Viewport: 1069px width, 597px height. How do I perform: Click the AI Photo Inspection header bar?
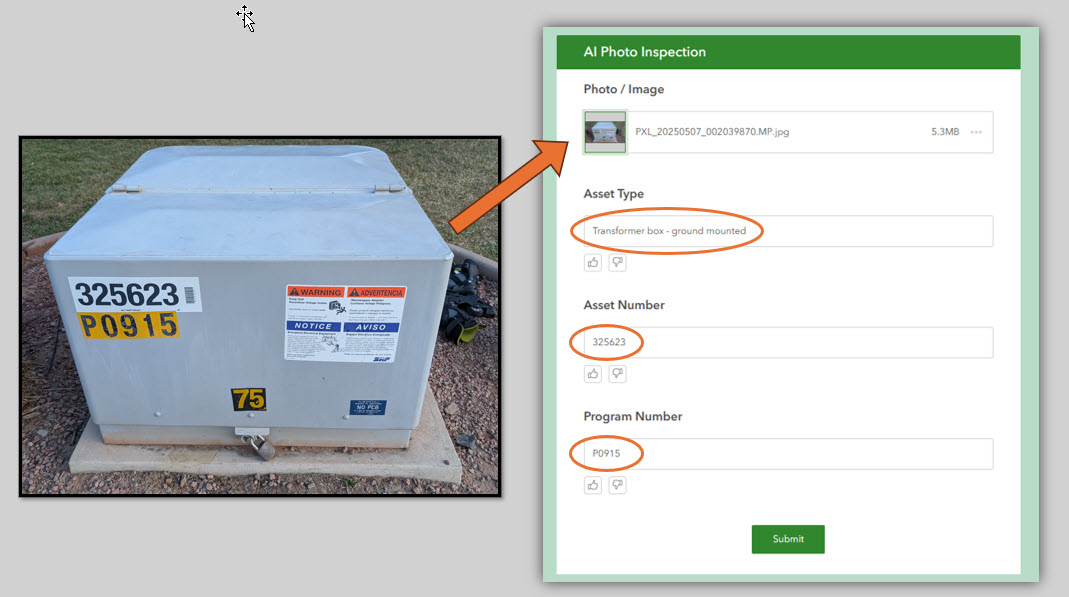[x=788, y=51]
